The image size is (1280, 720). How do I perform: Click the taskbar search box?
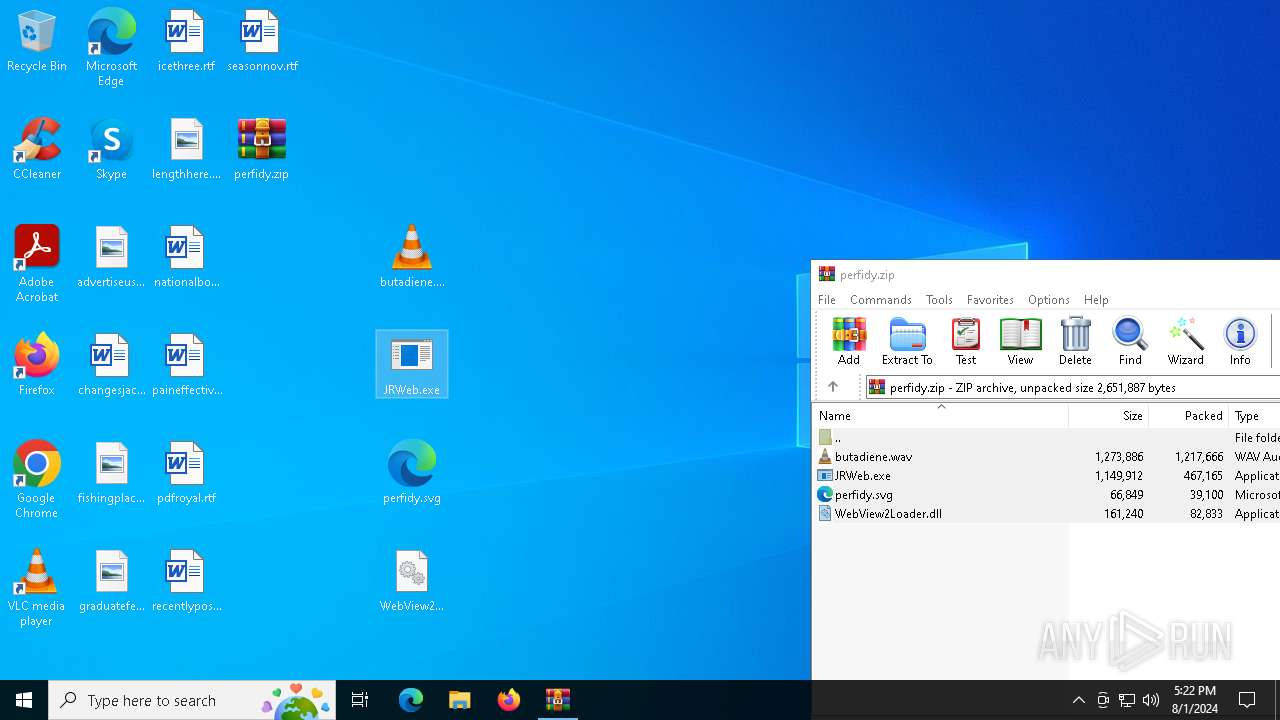coord(192,700)
